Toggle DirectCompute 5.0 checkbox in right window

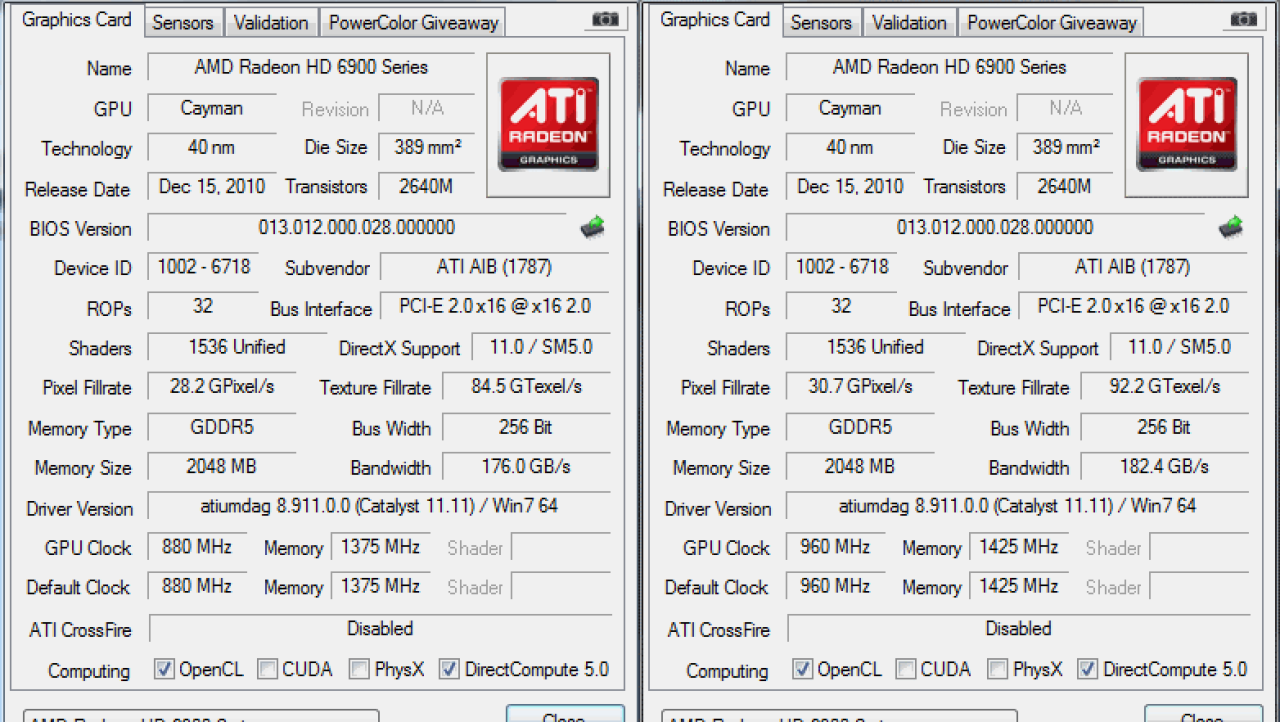[1087, 669]
